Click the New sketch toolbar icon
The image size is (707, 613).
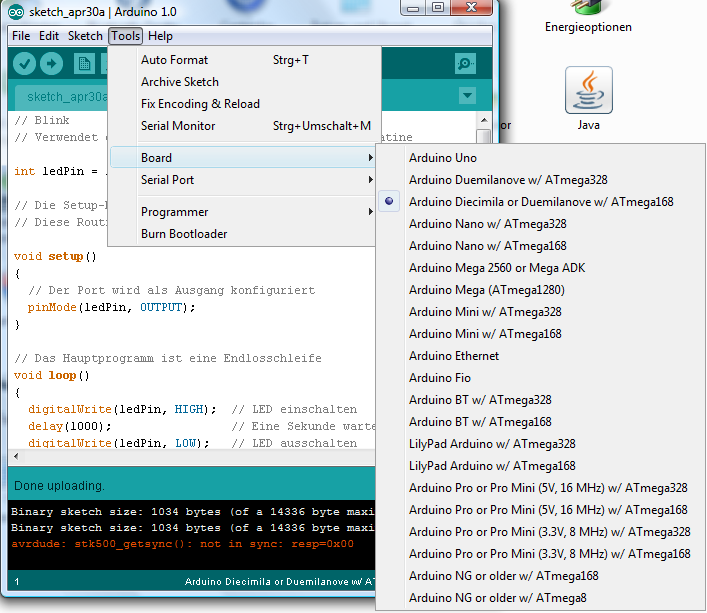[84, 64]
